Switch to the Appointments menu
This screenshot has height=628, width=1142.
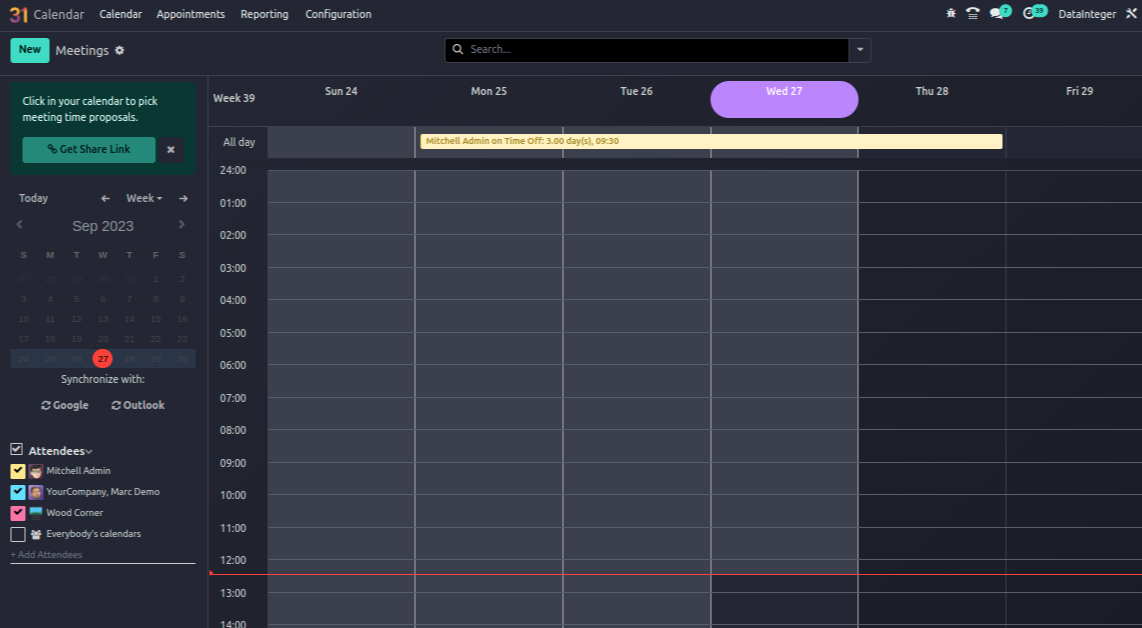190,14
